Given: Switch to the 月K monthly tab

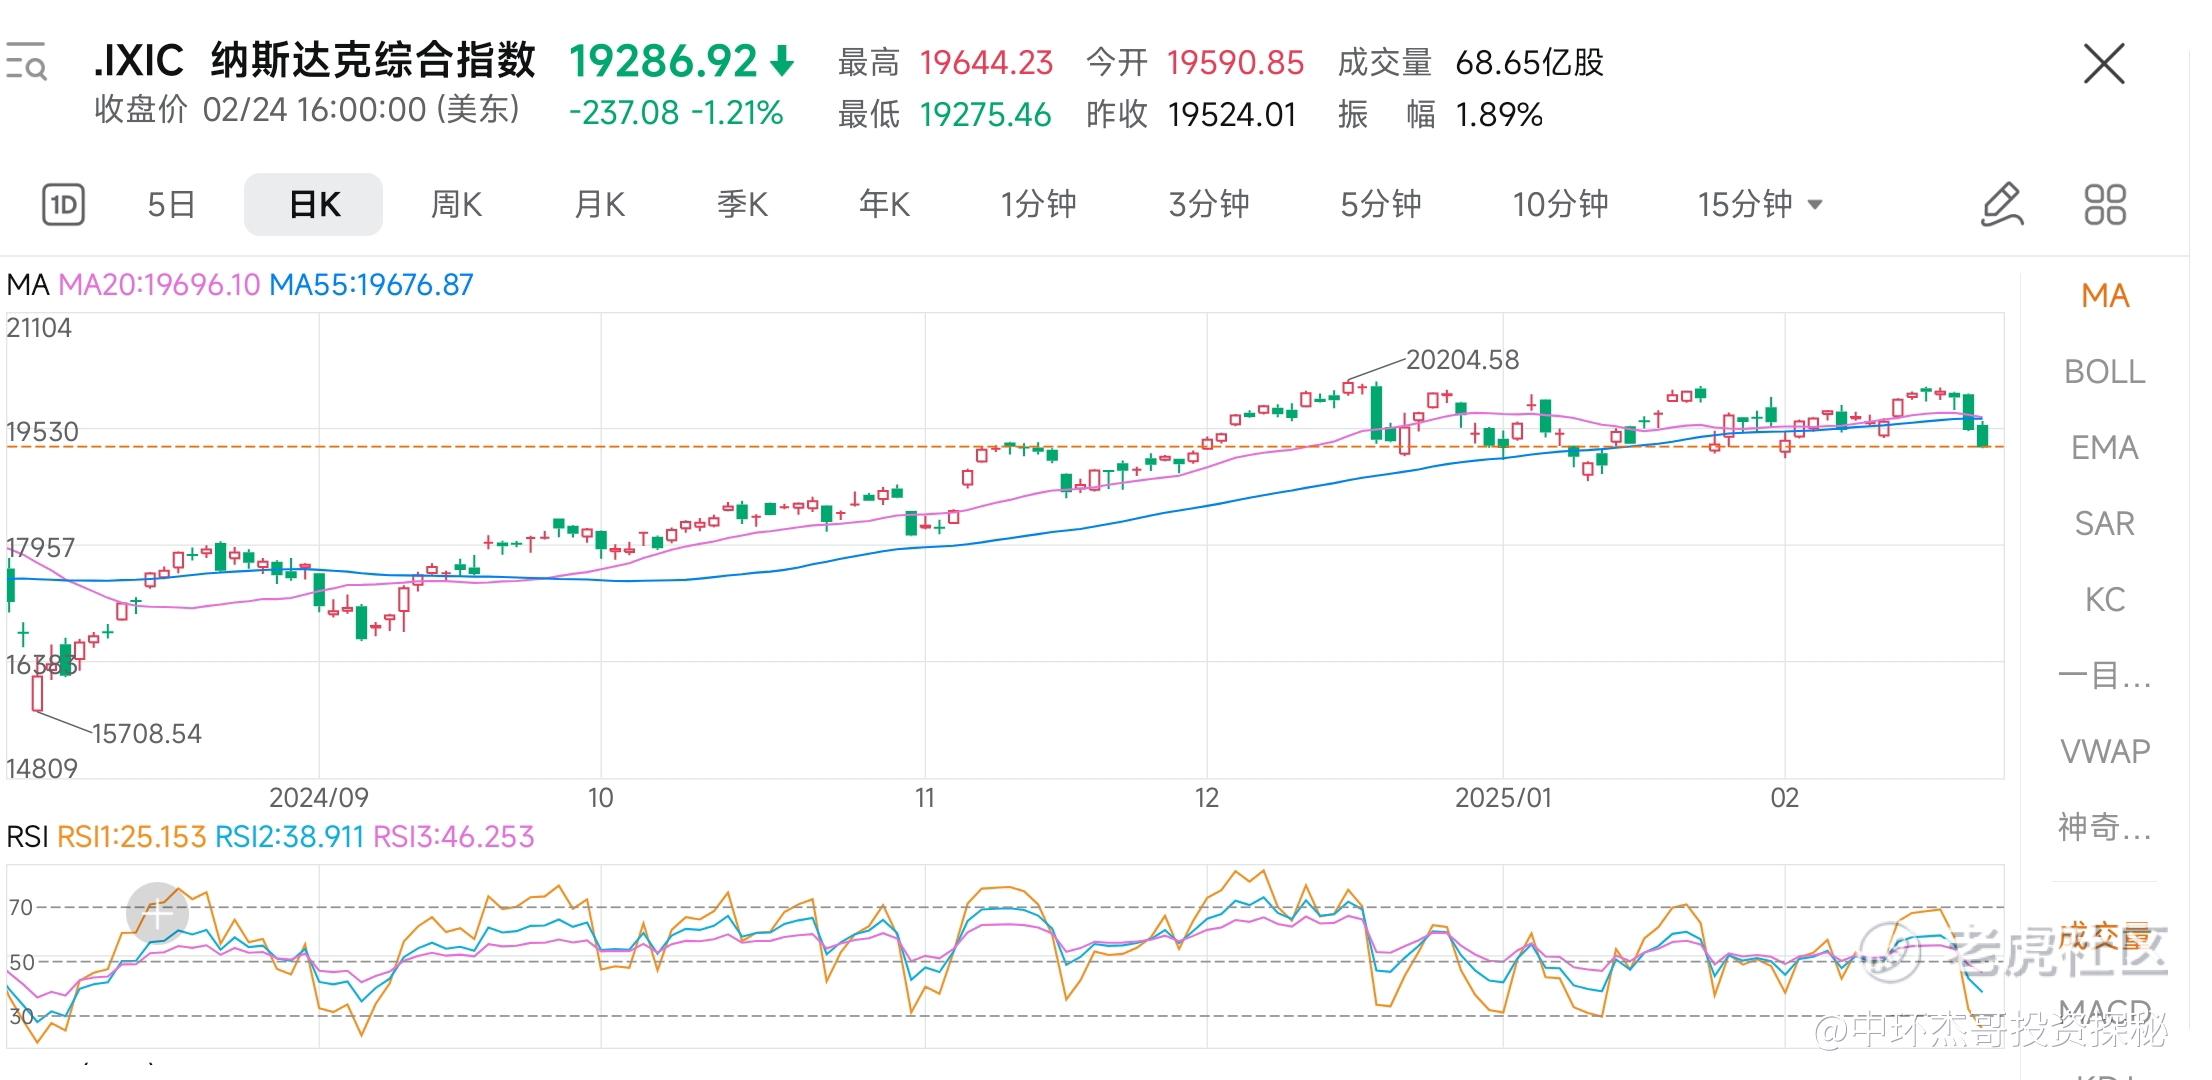Looking at the screenshot, I should (599, 205).
